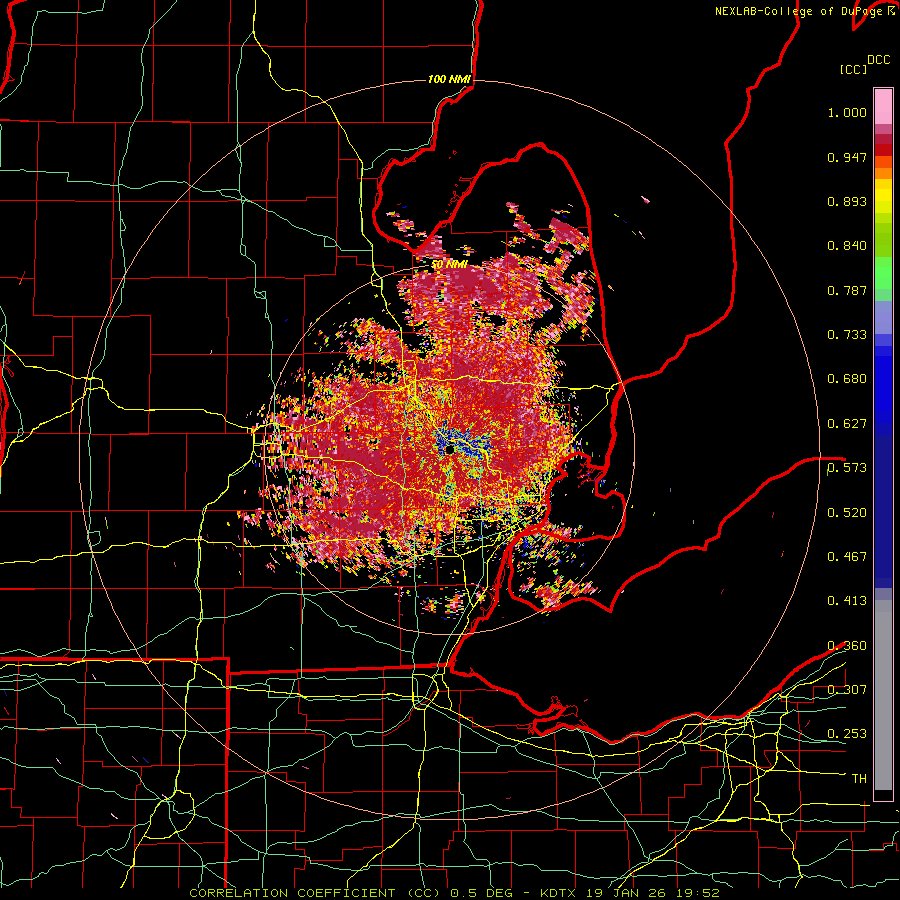Click the 50 NMI range ring label
This screenshot has width=900, height=900.
(x=450, y=265)
